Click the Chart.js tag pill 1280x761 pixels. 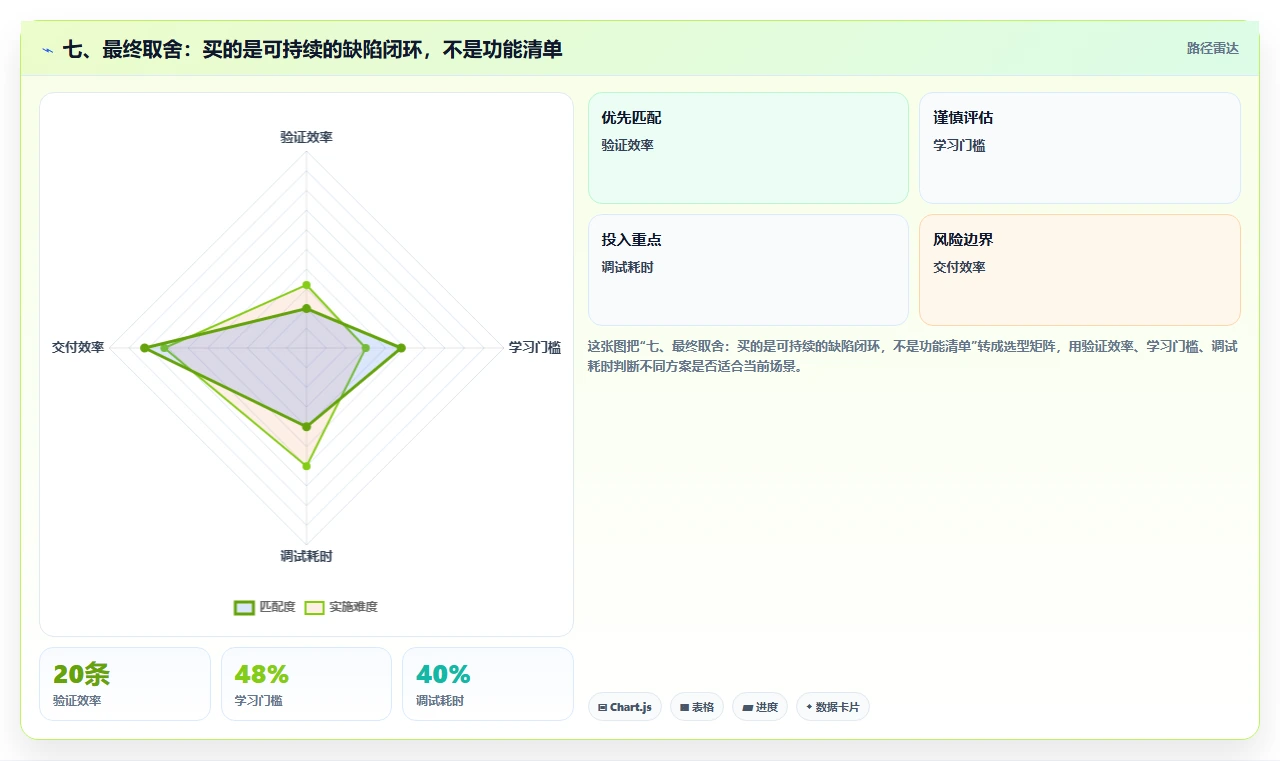tap(625, 707)
